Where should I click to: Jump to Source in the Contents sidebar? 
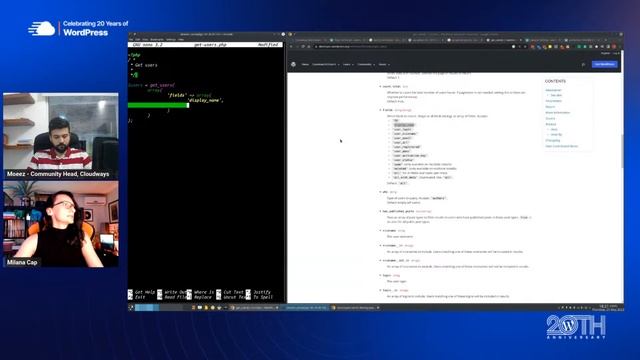click(550, 118)
